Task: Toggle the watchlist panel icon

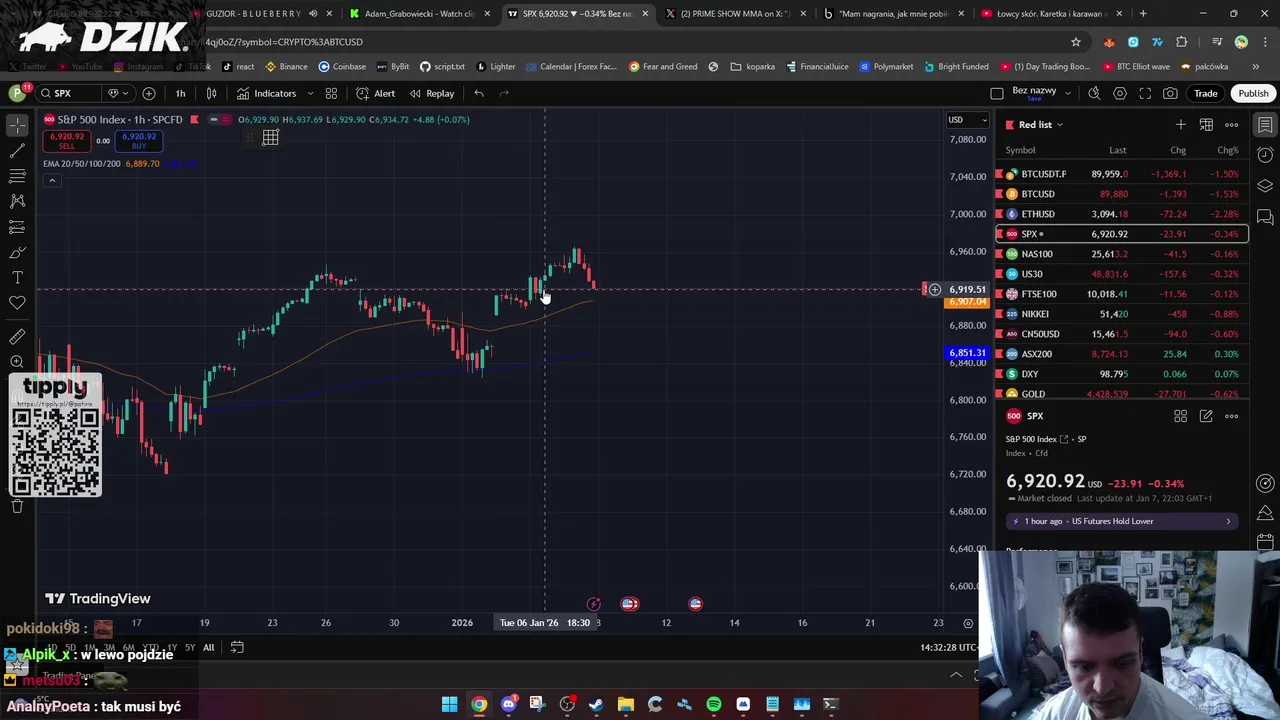Action: tap(1265, 125)
